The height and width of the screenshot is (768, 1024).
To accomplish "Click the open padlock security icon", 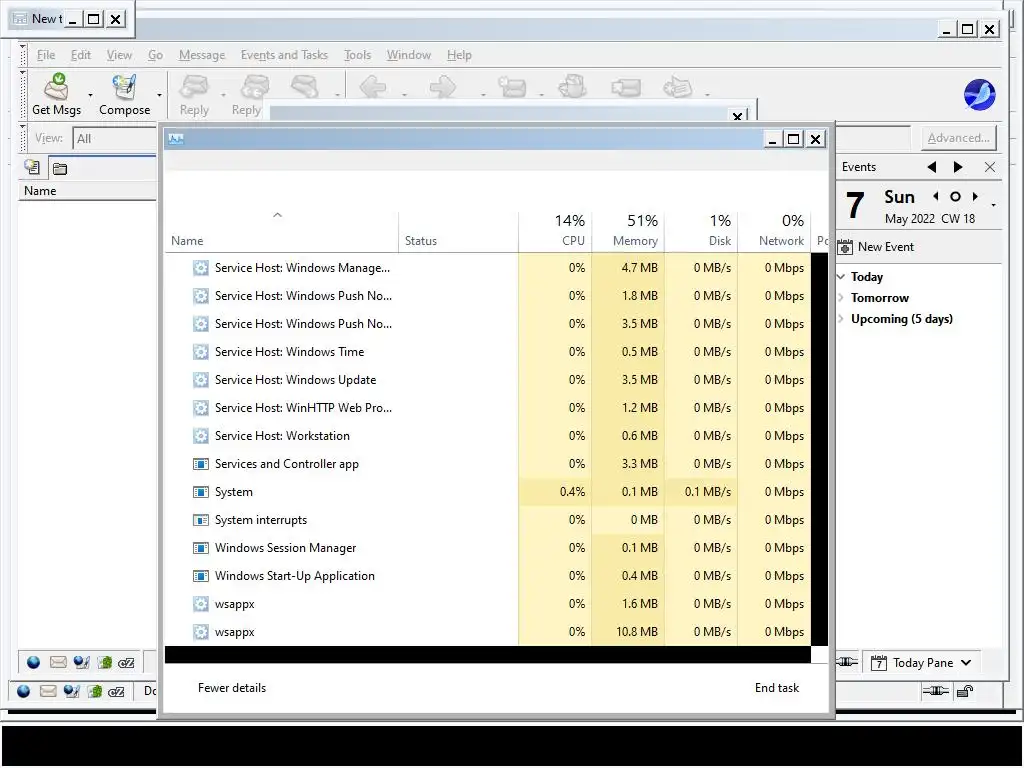I will tap(965, 691).
